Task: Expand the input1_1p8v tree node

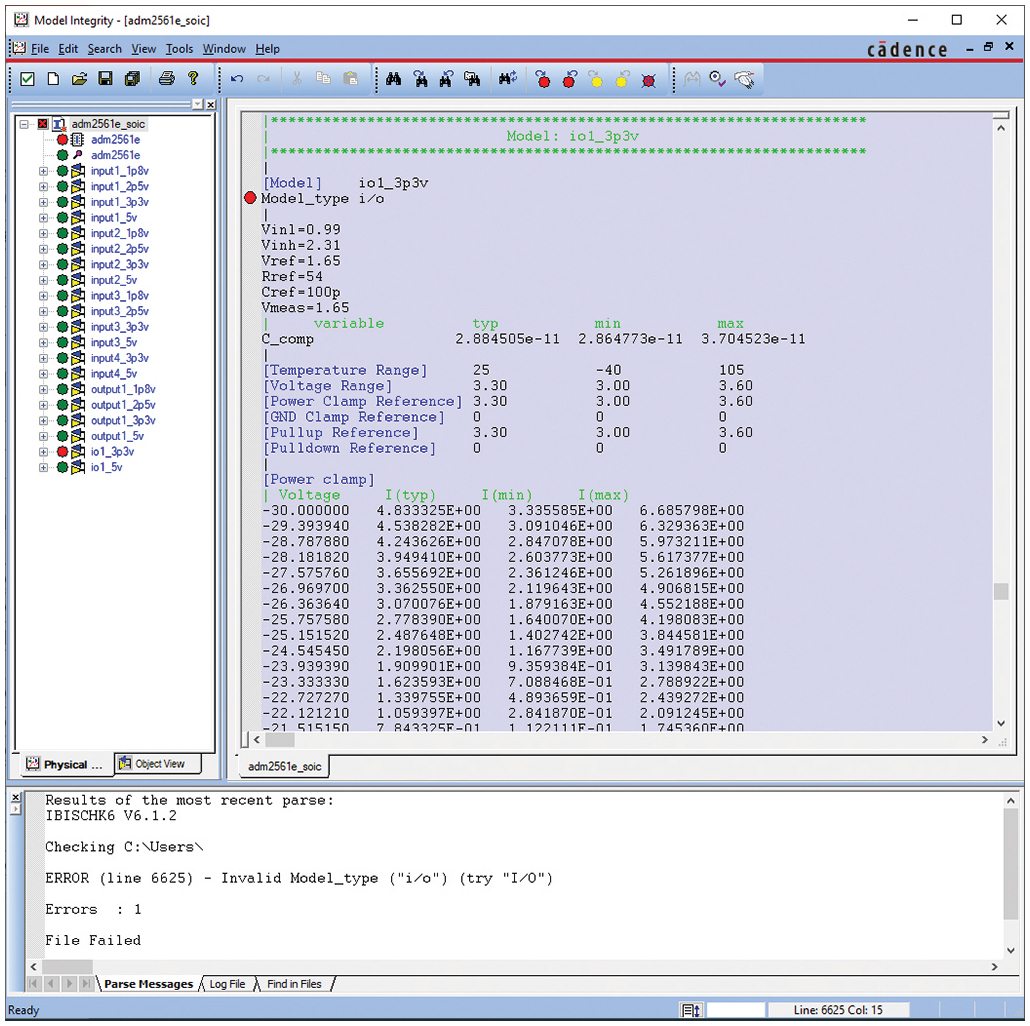Action: 43,171
